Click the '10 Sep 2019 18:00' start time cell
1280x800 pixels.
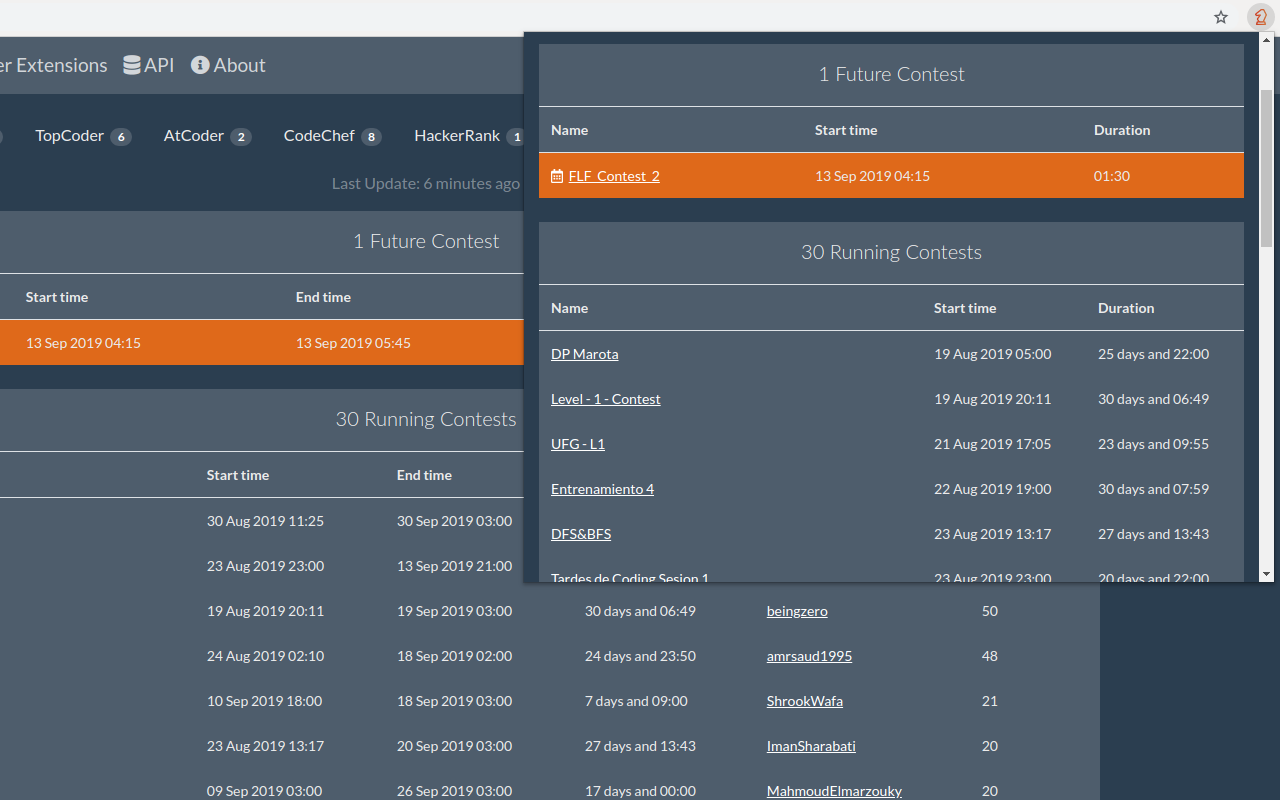click(x=264, y=701)
